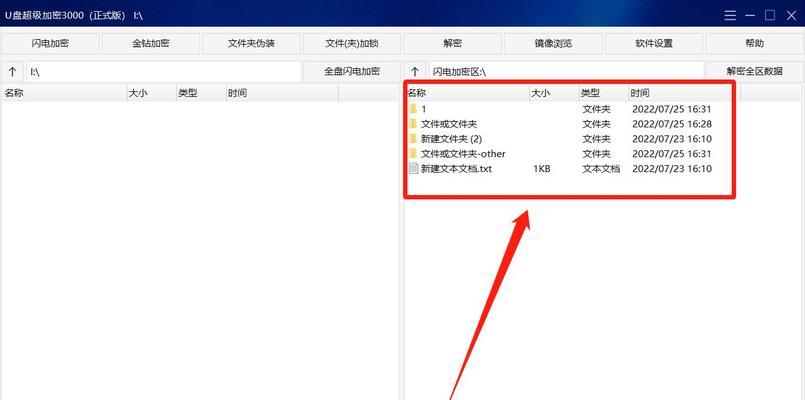Sort right panel by 类型 header

604,93
